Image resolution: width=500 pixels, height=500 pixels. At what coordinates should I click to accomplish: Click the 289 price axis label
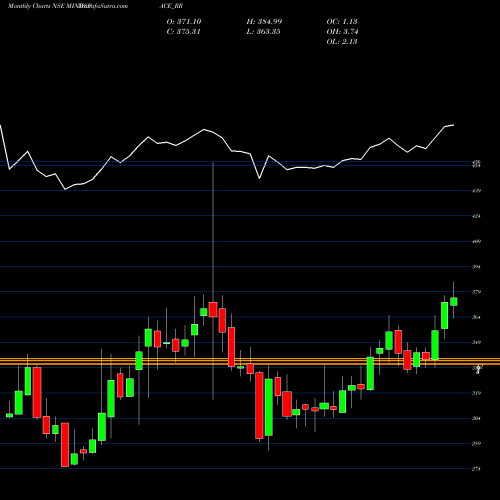coord(476,443)
